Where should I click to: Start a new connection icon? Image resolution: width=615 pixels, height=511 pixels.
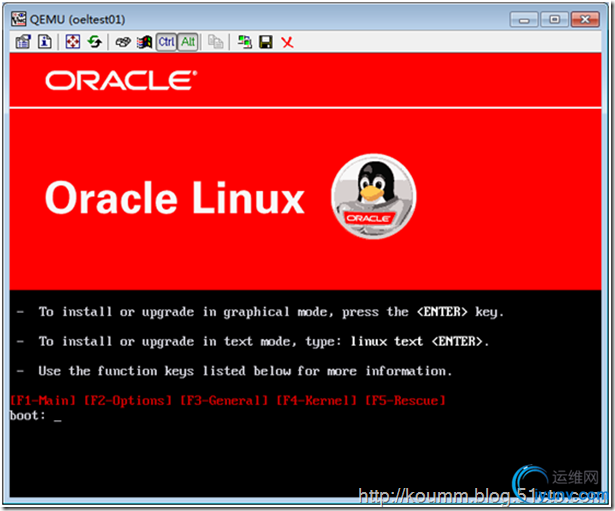coord(245,42)
